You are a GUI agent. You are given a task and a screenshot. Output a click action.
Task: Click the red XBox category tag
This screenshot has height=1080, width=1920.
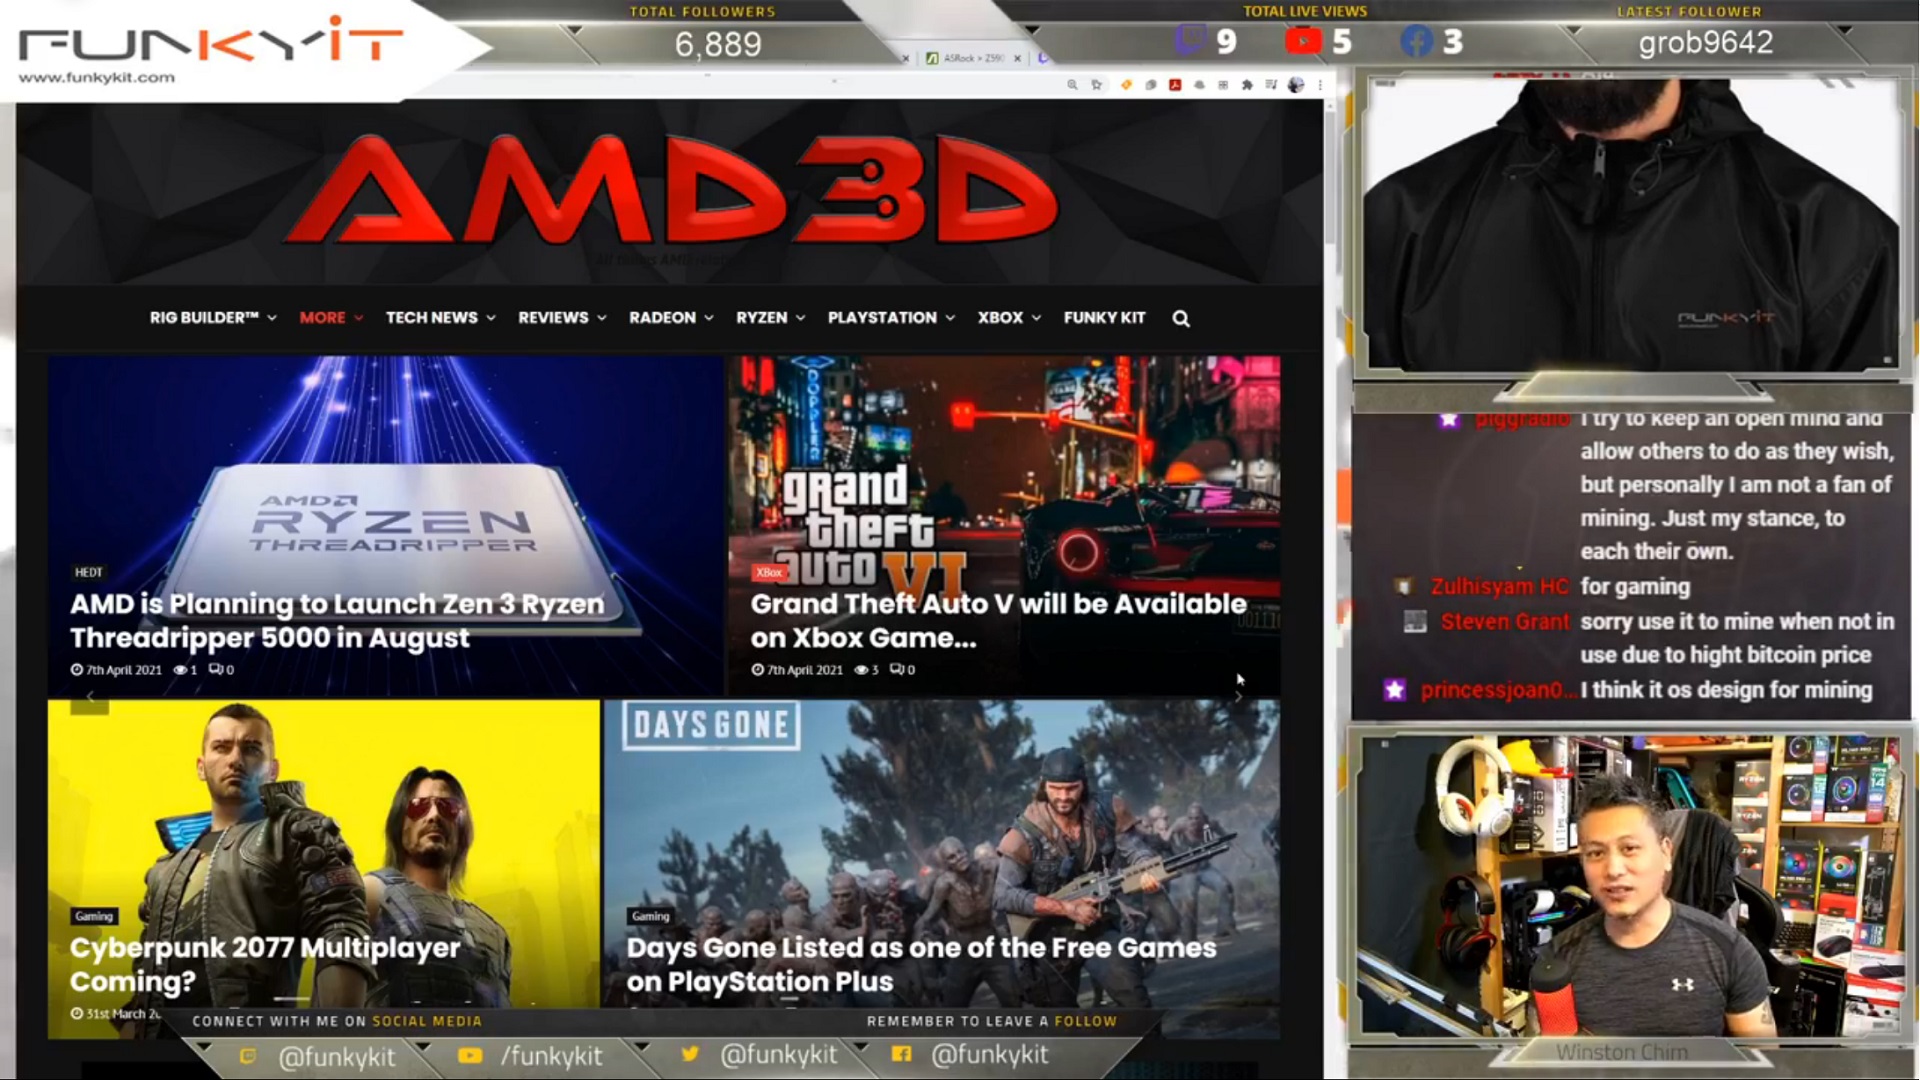click(x=769, y=572)
